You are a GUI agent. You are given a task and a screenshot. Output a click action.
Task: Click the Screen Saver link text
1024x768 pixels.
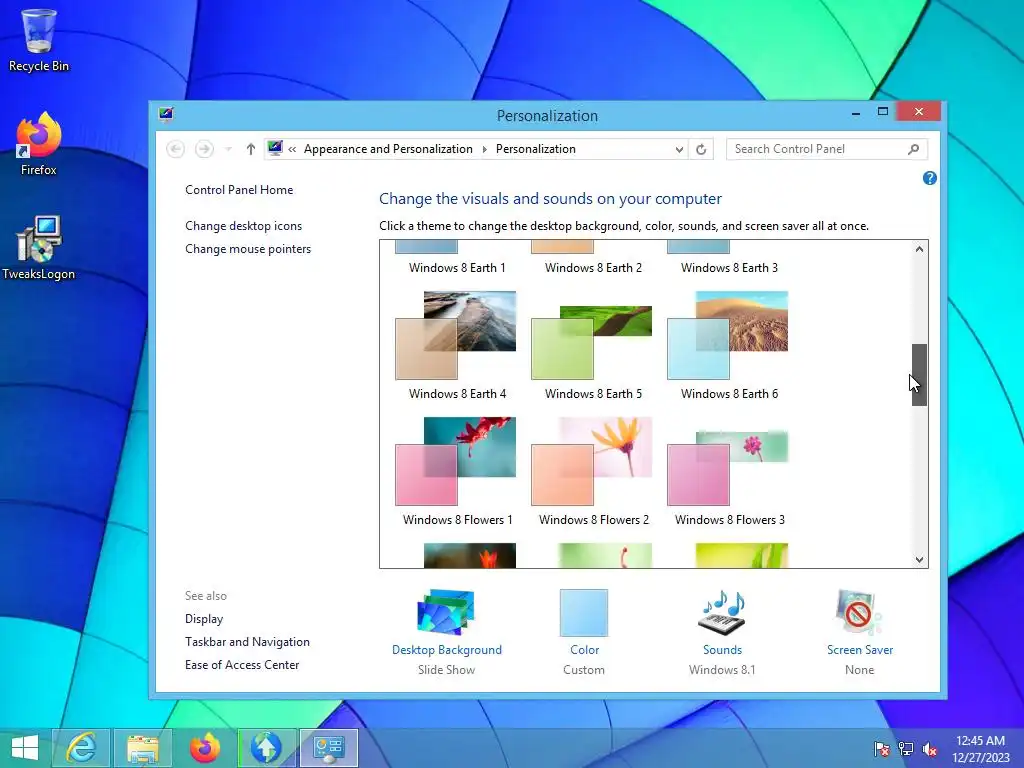pyautogui.click(x=859, y=650)
